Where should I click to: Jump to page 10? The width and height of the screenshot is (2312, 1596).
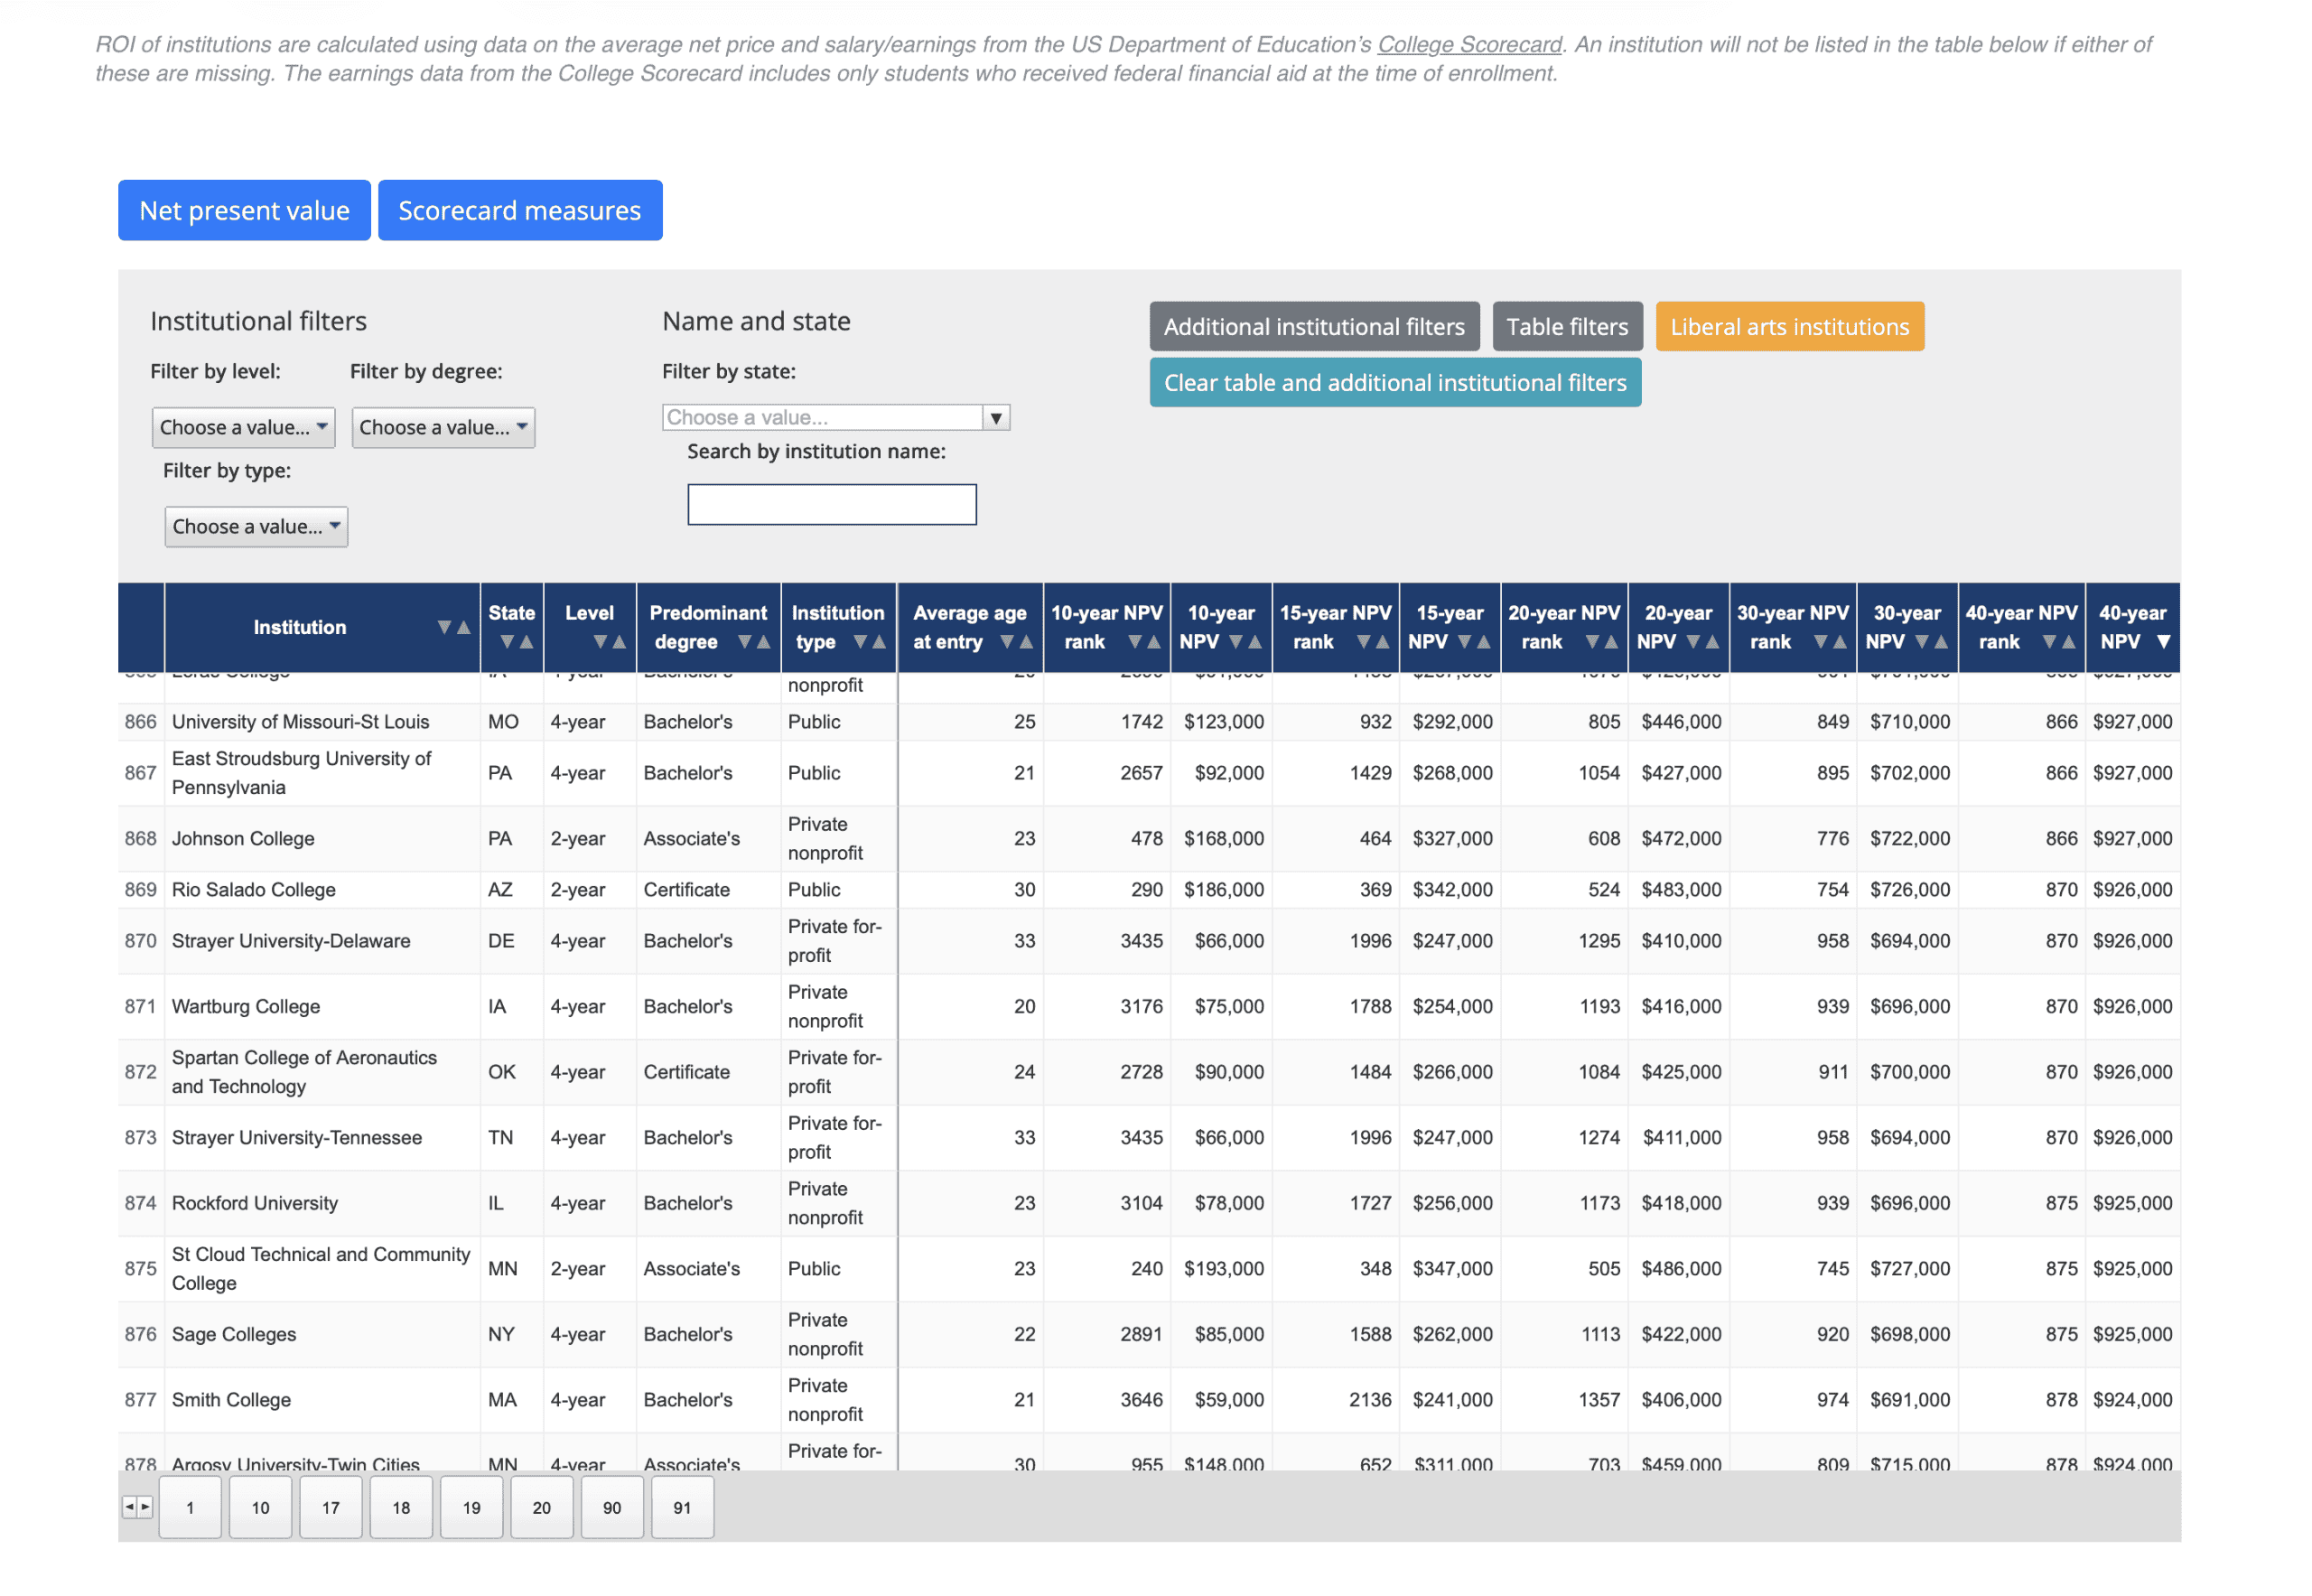point(260,1508)
